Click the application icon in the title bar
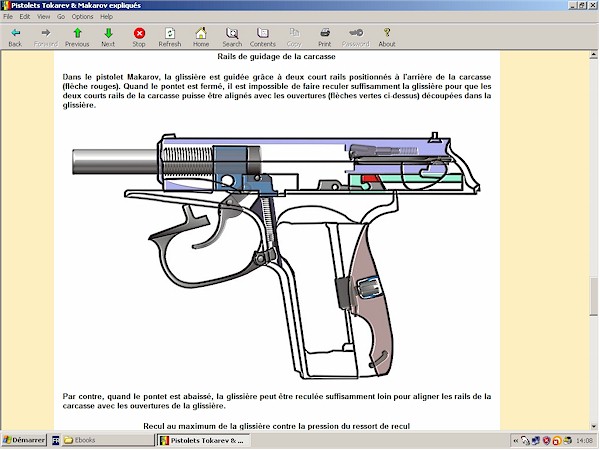 click(x=5, y=5)
